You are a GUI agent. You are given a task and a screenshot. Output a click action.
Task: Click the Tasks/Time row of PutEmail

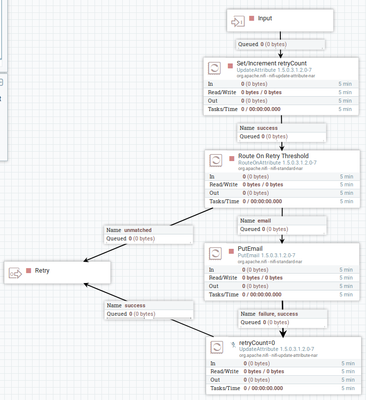coord(282,294)
